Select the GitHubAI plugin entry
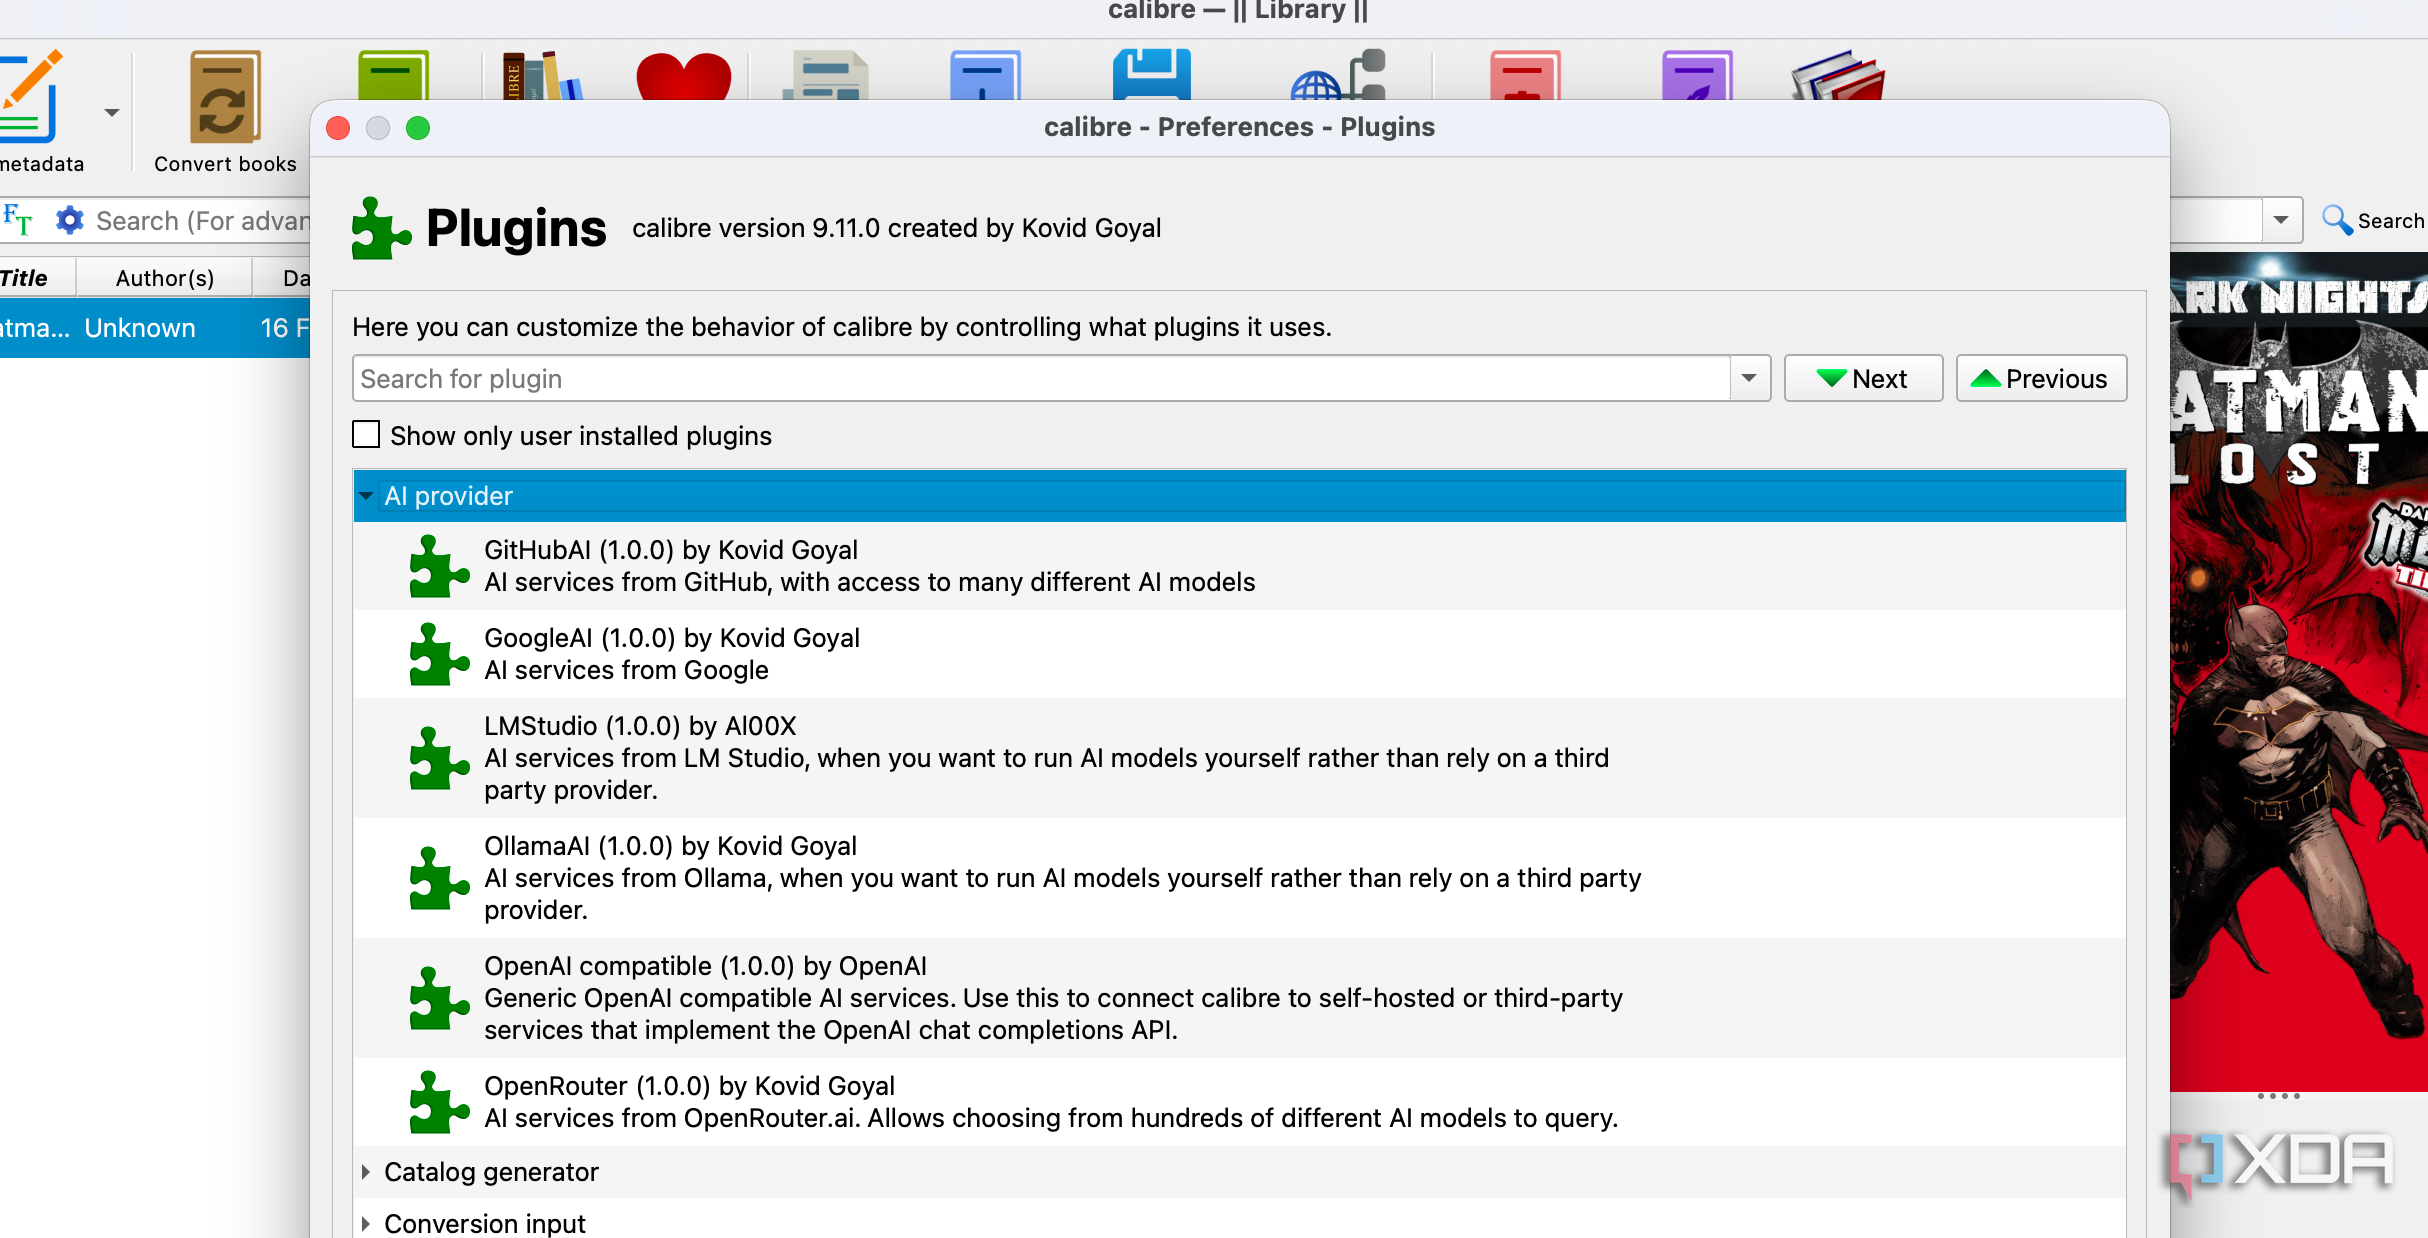2428x1238 pixels. tap(1239, 566)
